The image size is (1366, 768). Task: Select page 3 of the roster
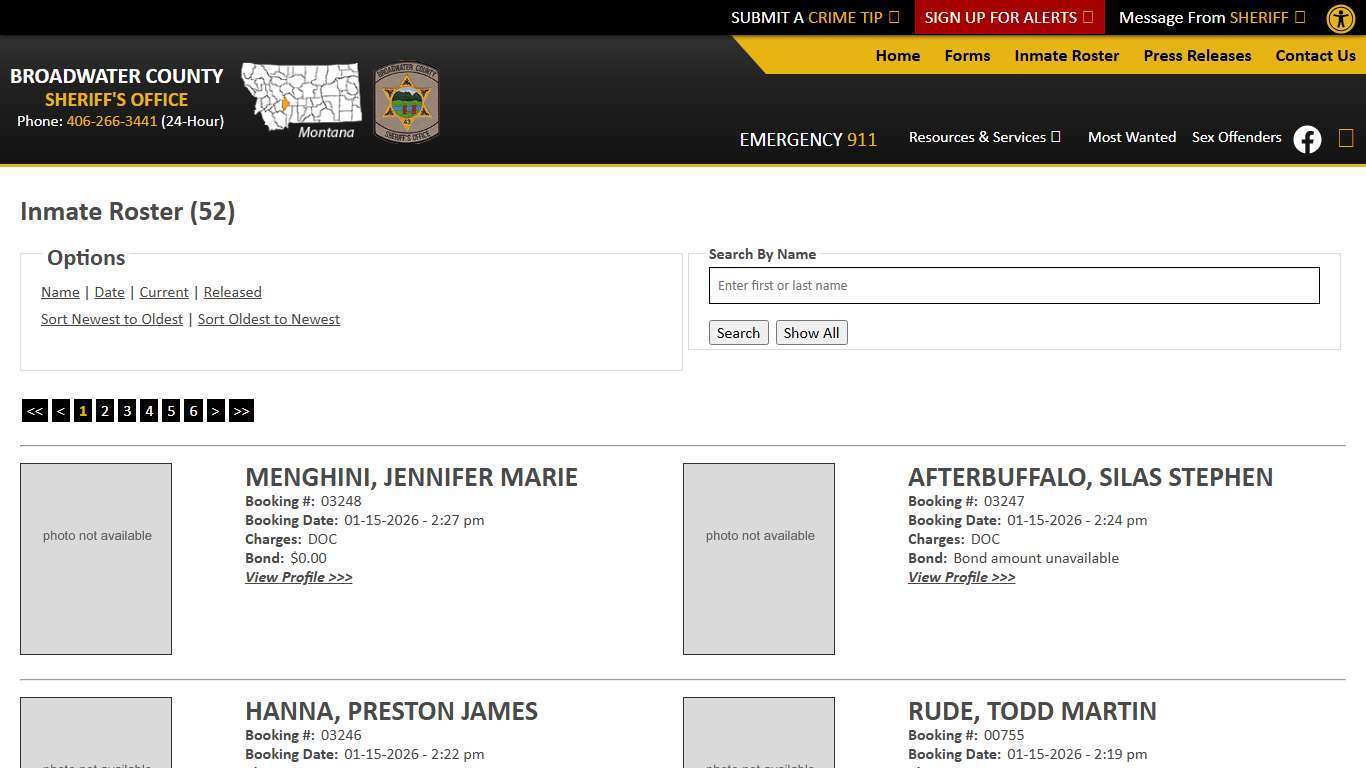[x=126, y=410]
